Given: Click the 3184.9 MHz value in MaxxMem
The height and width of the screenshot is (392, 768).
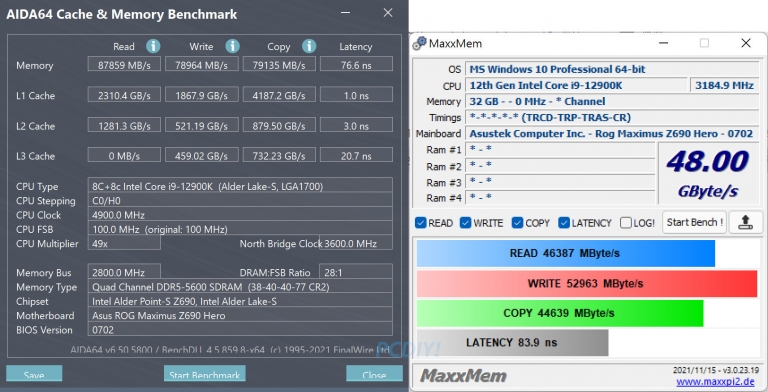Looking at the screenshot, I should click(x=724, y=85).
